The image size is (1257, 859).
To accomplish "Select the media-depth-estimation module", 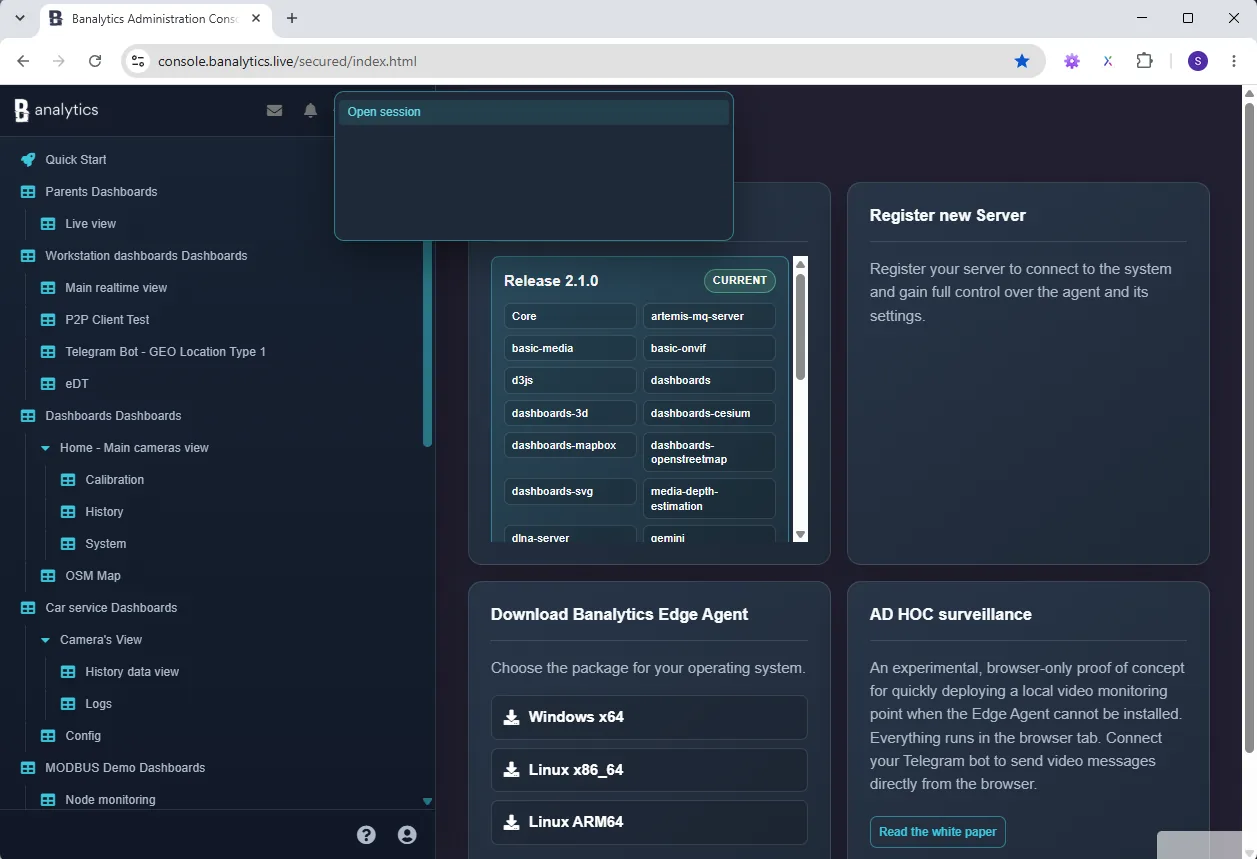I will tap(709, 498).
